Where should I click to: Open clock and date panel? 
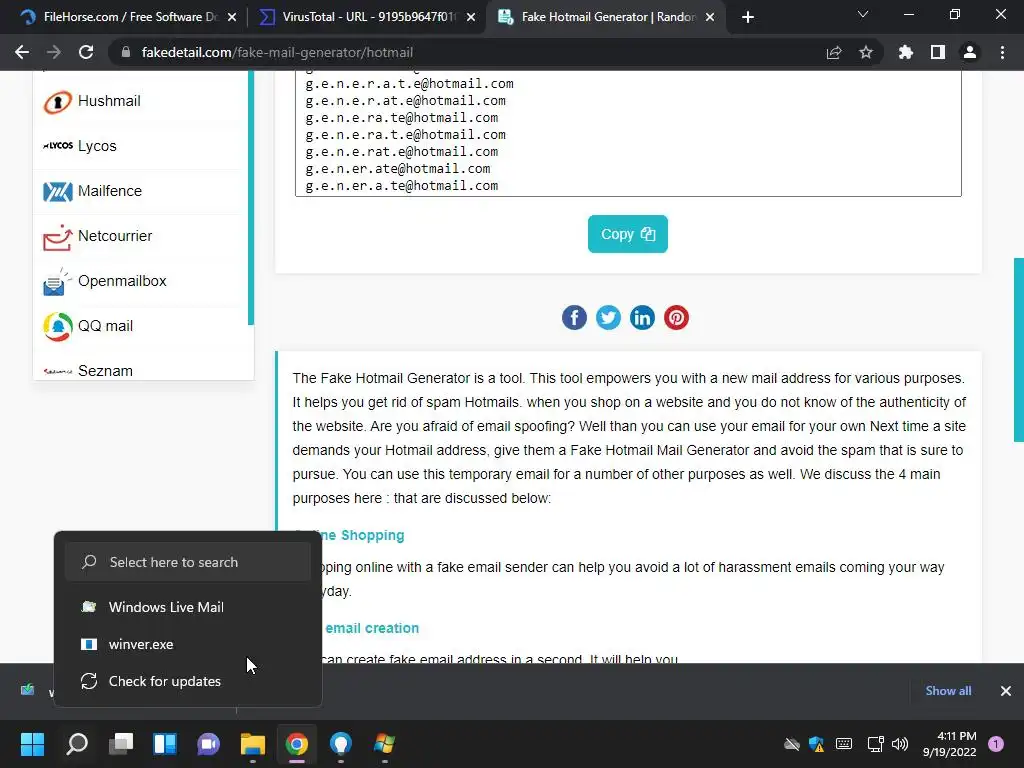click(950, 744)
